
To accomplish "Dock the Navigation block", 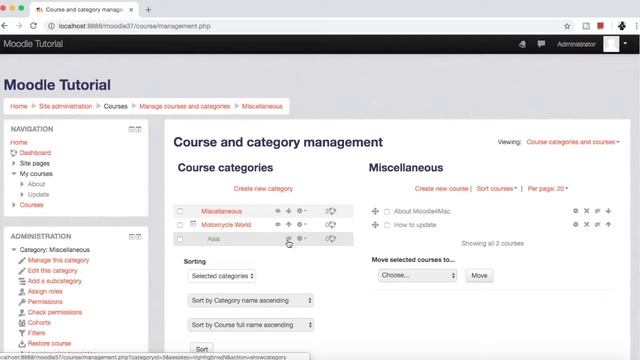I will (x=139, y=129).
